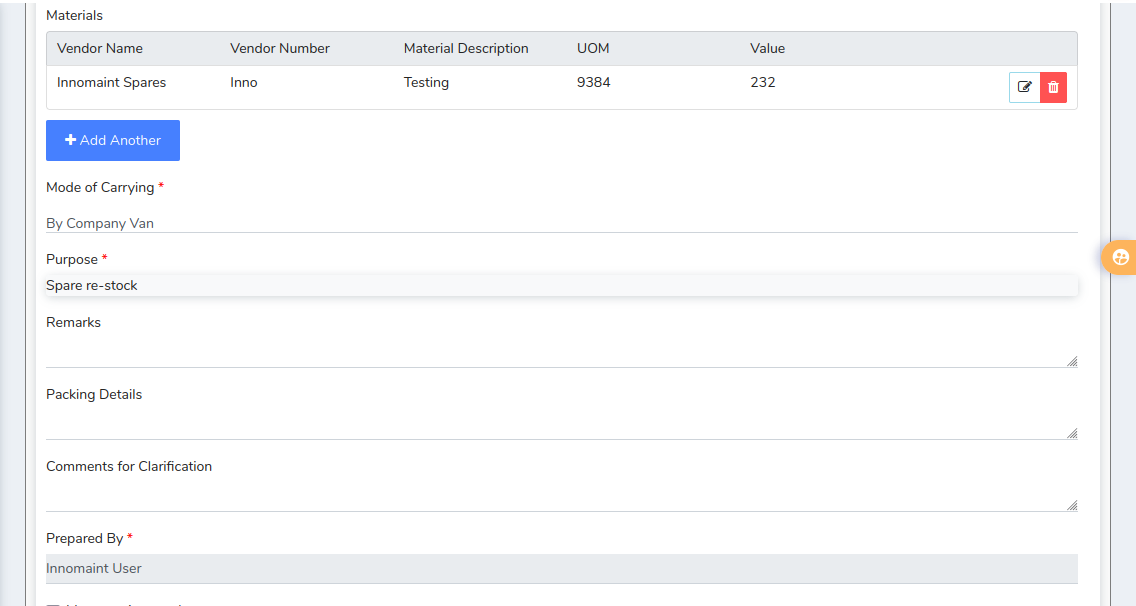Open the Mode of Carrying field
Viewport: 1136px width, 606px height.
(561, 223)
